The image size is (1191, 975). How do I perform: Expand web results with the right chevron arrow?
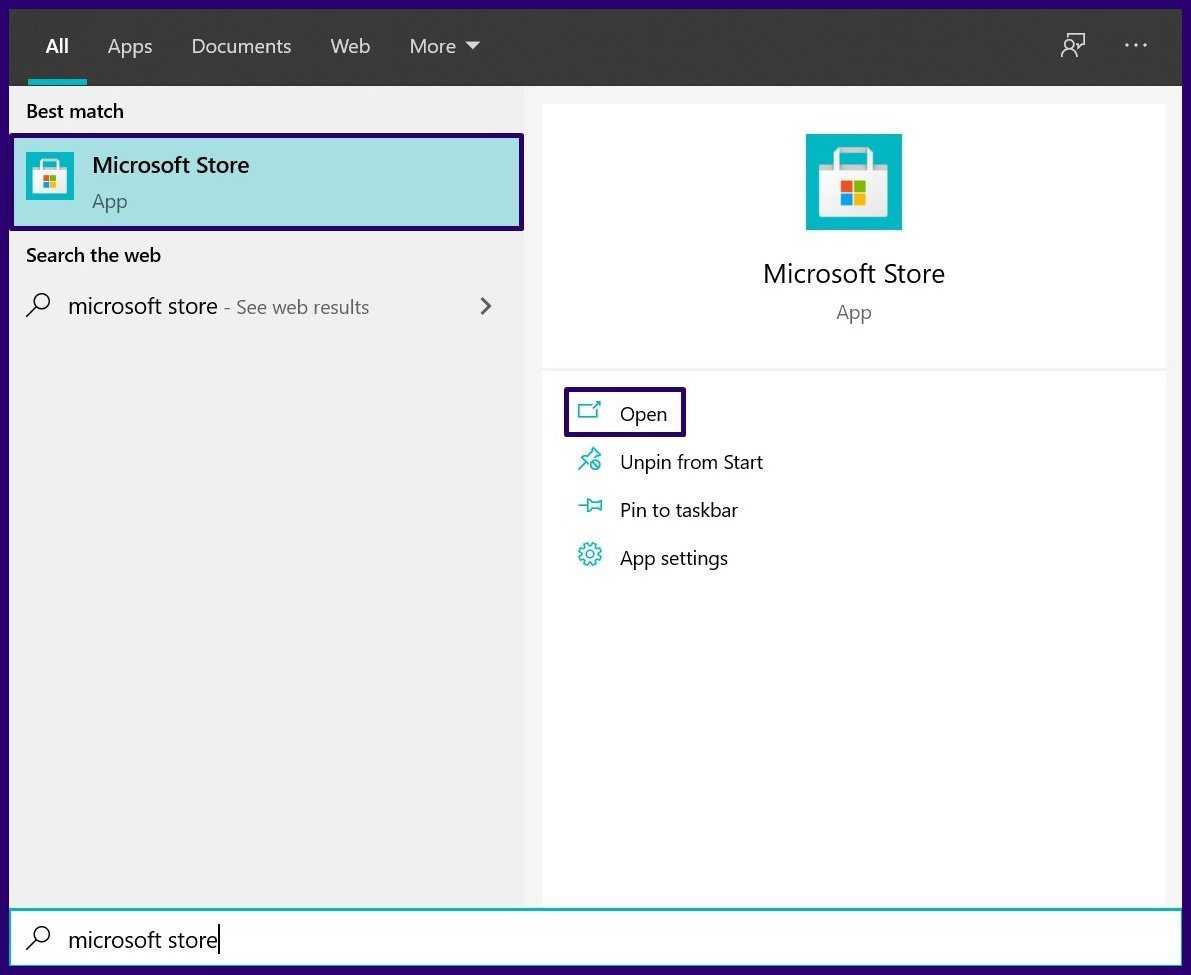point(486,306)
